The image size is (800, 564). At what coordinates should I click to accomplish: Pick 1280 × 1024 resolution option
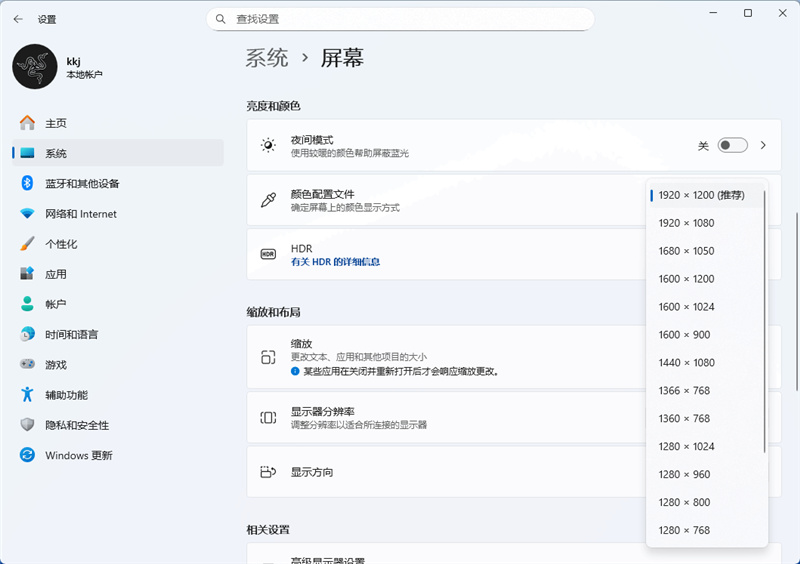click(x=686, y=446)
